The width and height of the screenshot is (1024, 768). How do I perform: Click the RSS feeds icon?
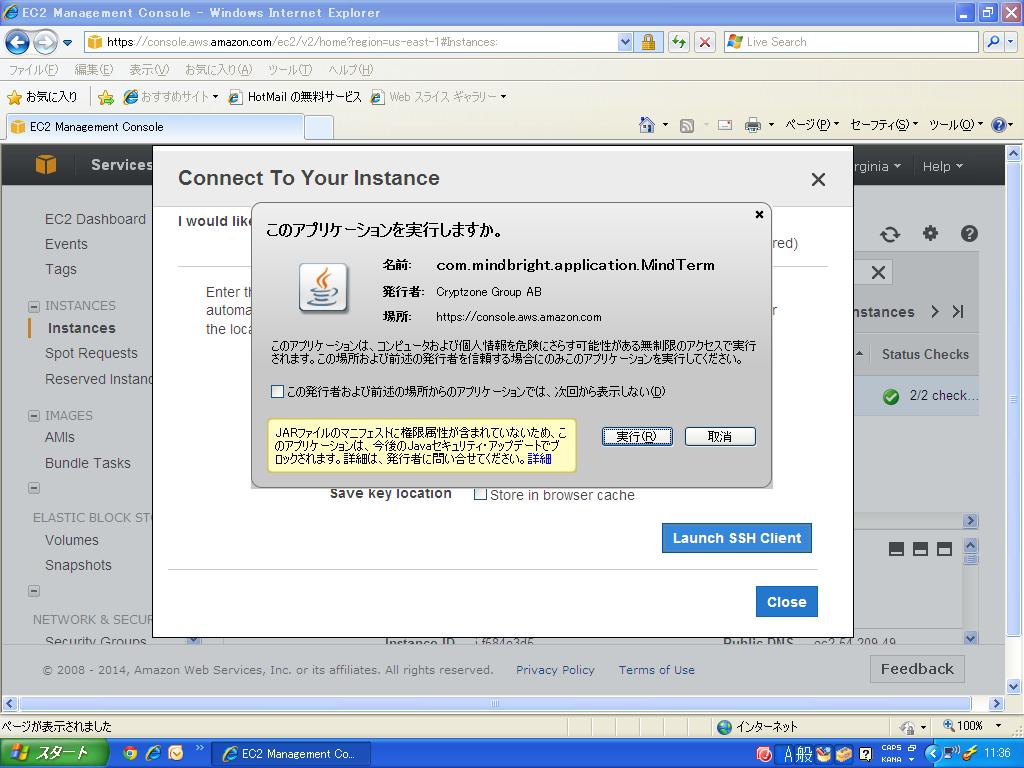[x=686, y=125]
